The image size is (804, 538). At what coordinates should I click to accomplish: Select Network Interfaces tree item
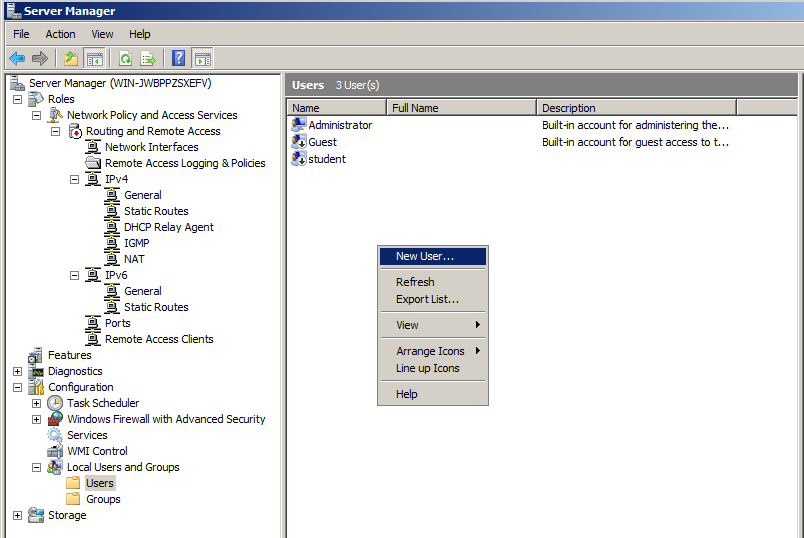(151, 147)
